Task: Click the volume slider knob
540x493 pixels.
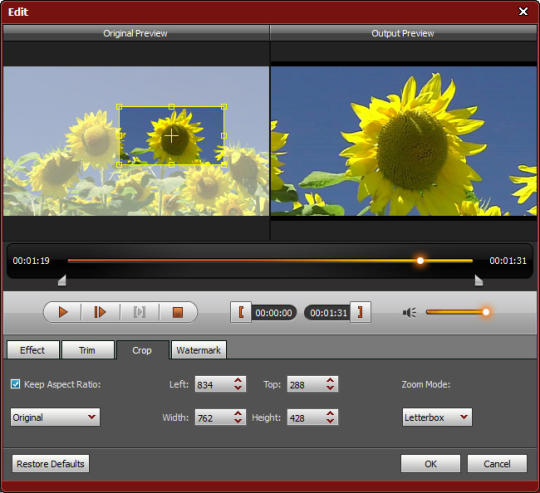Action: pyautogui.click(x=486, y=312)
